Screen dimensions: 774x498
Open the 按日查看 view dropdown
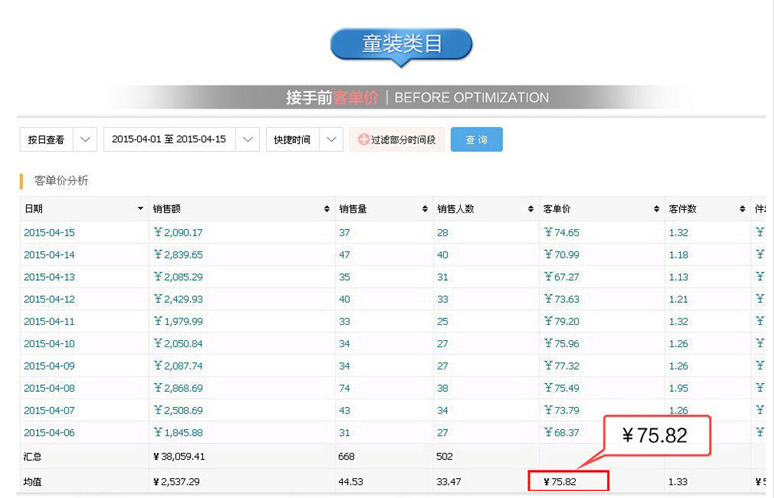coord(85,140)
